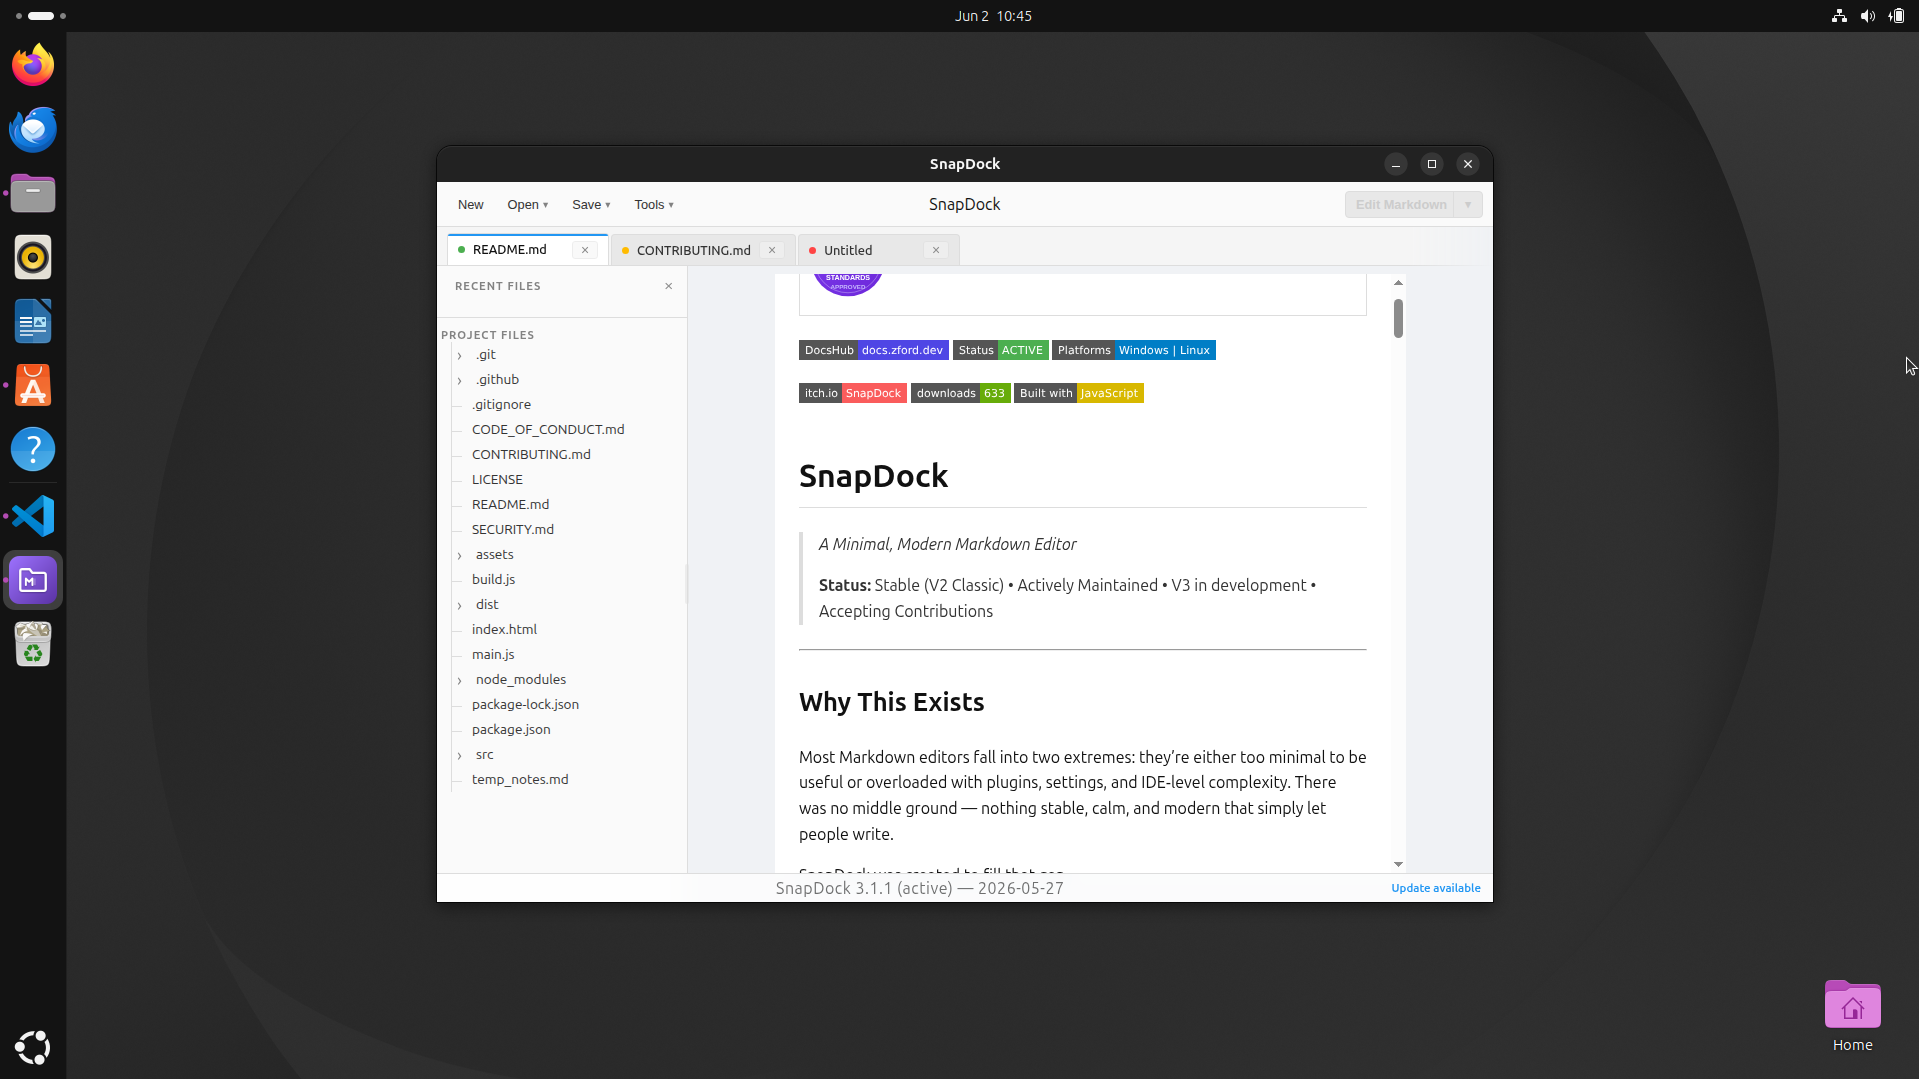
Task: Open the Edit Markdown dropdown arrow
Action: 1468,205
